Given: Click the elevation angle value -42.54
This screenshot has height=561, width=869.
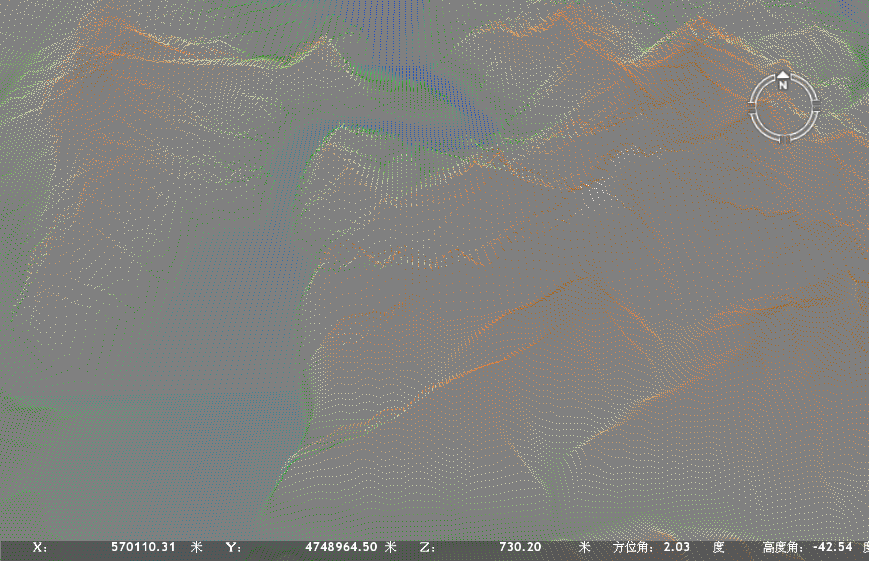Looking at the screenshot, I should point(833,547).
